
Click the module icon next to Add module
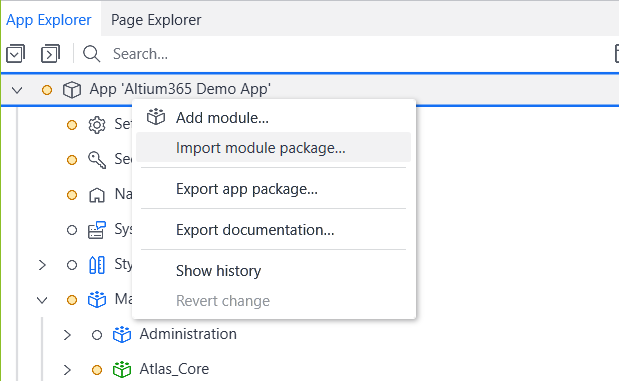[156, 117]
